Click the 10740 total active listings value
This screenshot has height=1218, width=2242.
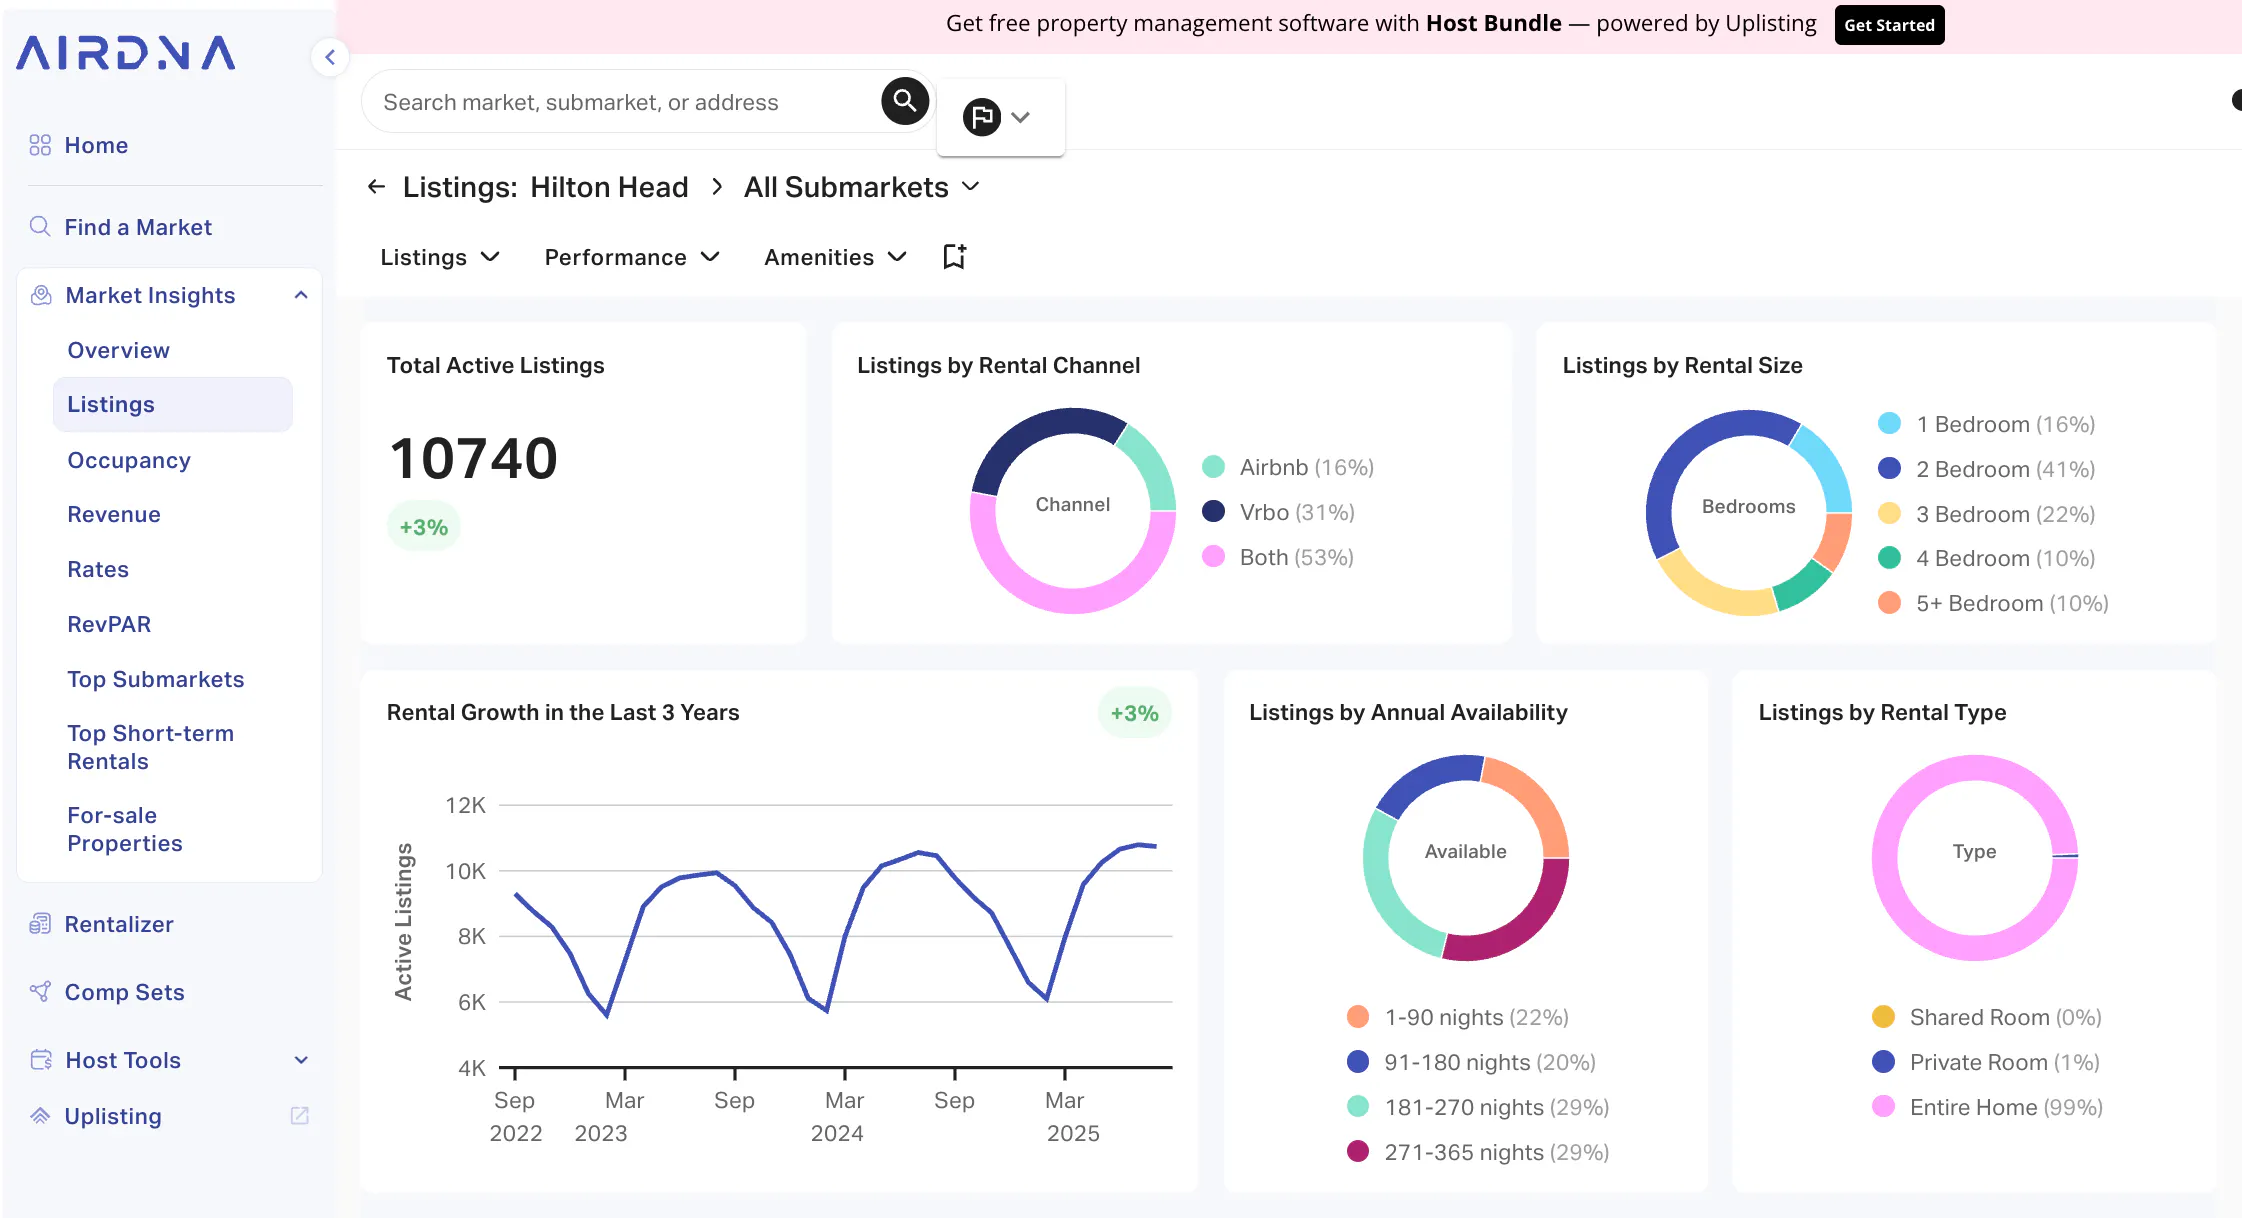tap(474, 458)
